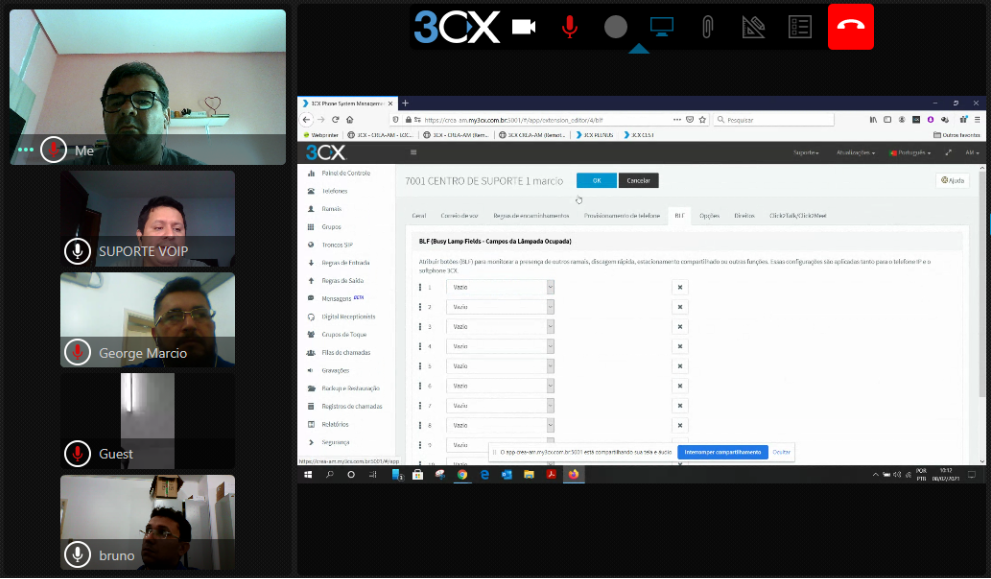
Task: Clear BLF row 8 with X button
Action: pyautogui.click(x=680, y=425)
